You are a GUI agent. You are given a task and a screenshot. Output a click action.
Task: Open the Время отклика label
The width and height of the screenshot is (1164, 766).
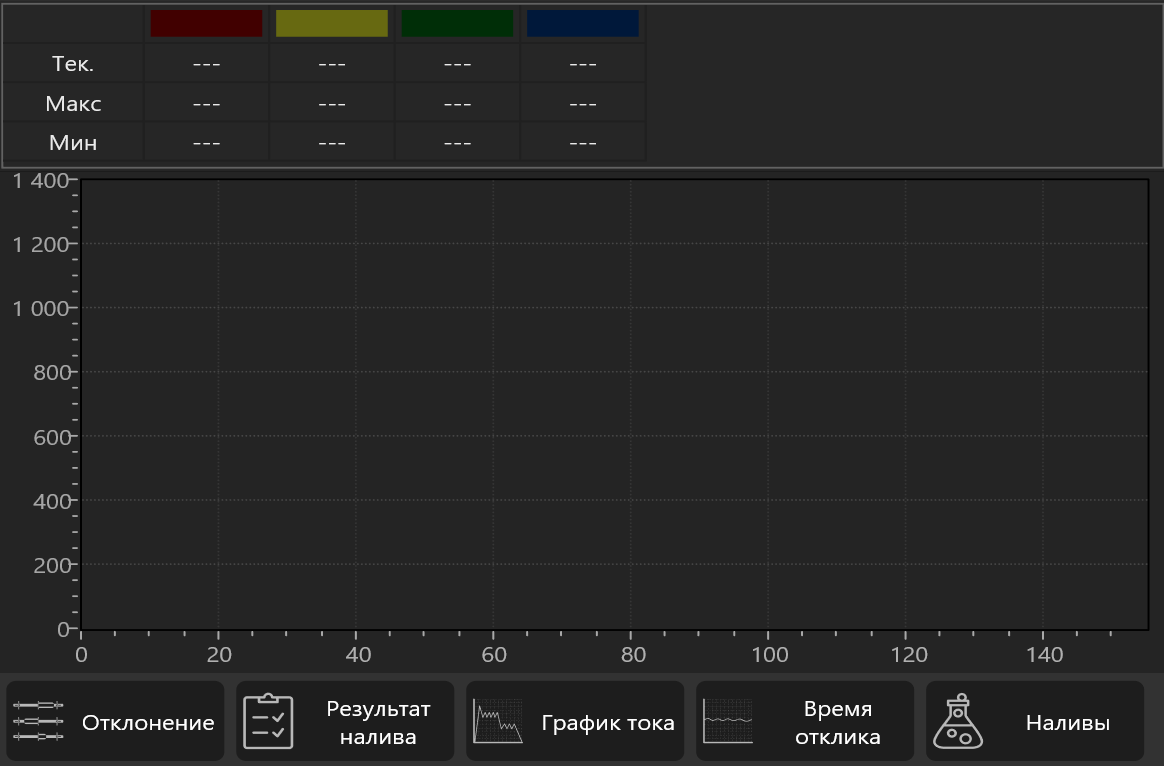pos(837,722)
